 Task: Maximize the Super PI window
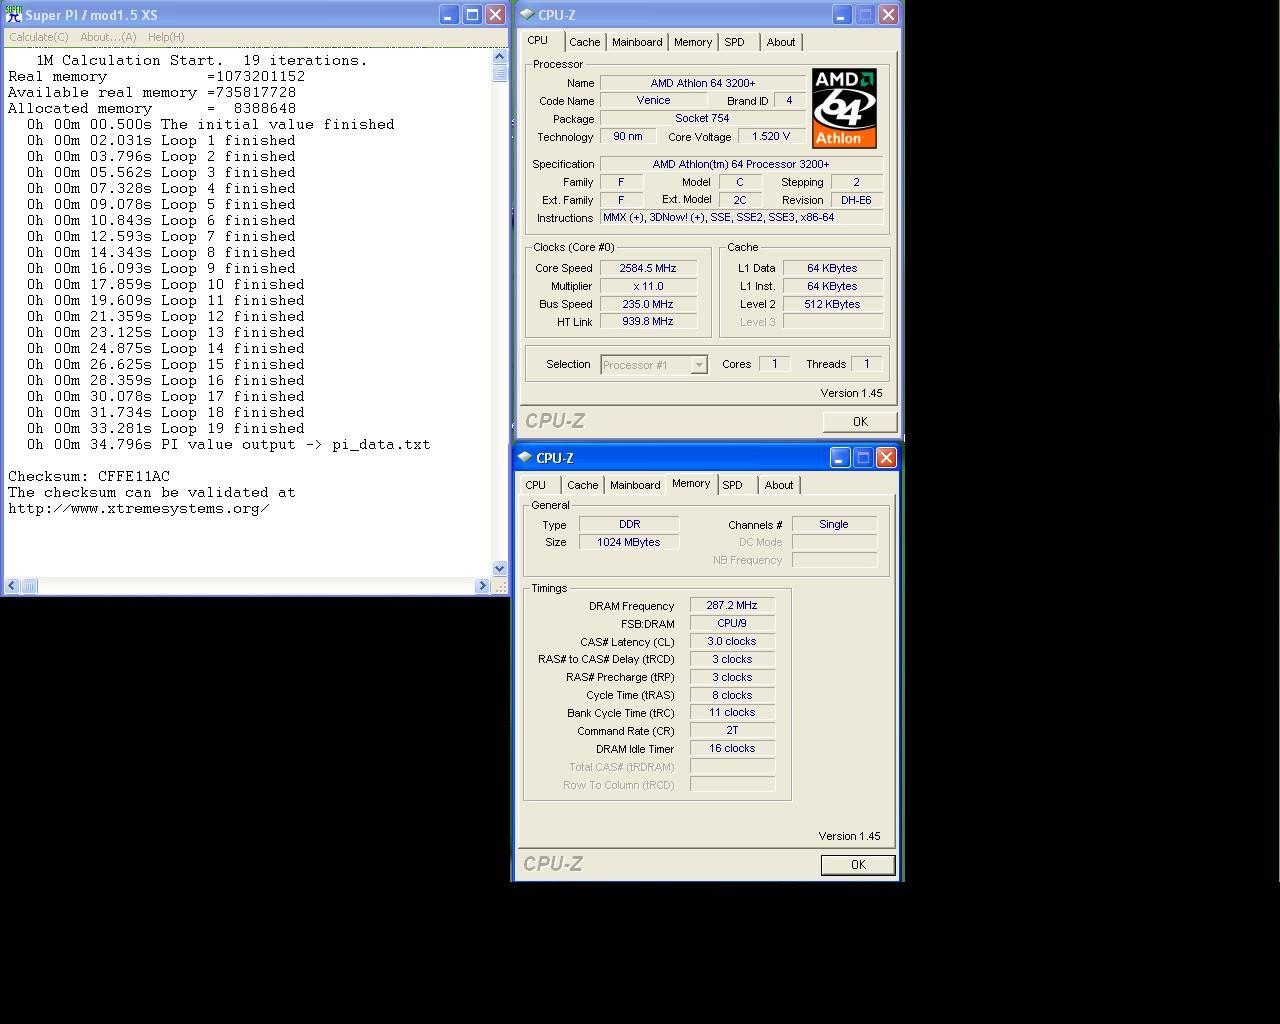pos(472,15)
